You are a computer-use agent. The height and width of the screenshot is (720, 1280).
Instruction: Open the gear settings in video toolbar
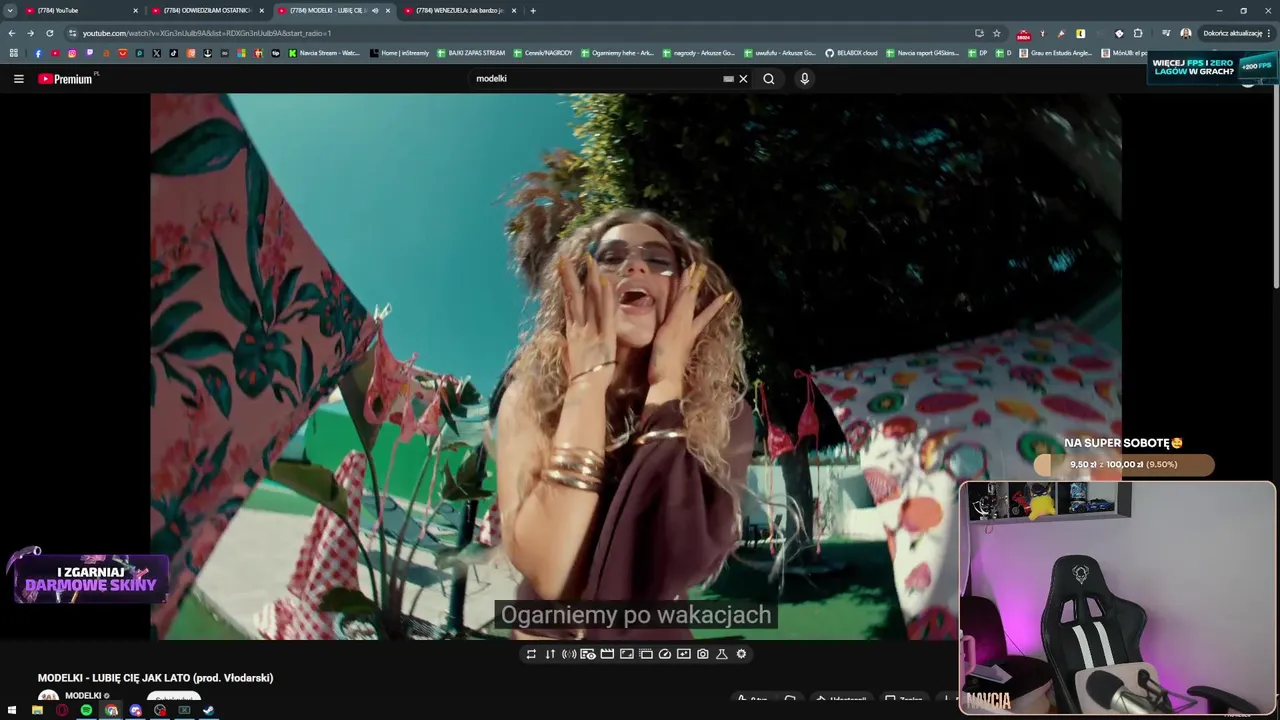point(741,654)
